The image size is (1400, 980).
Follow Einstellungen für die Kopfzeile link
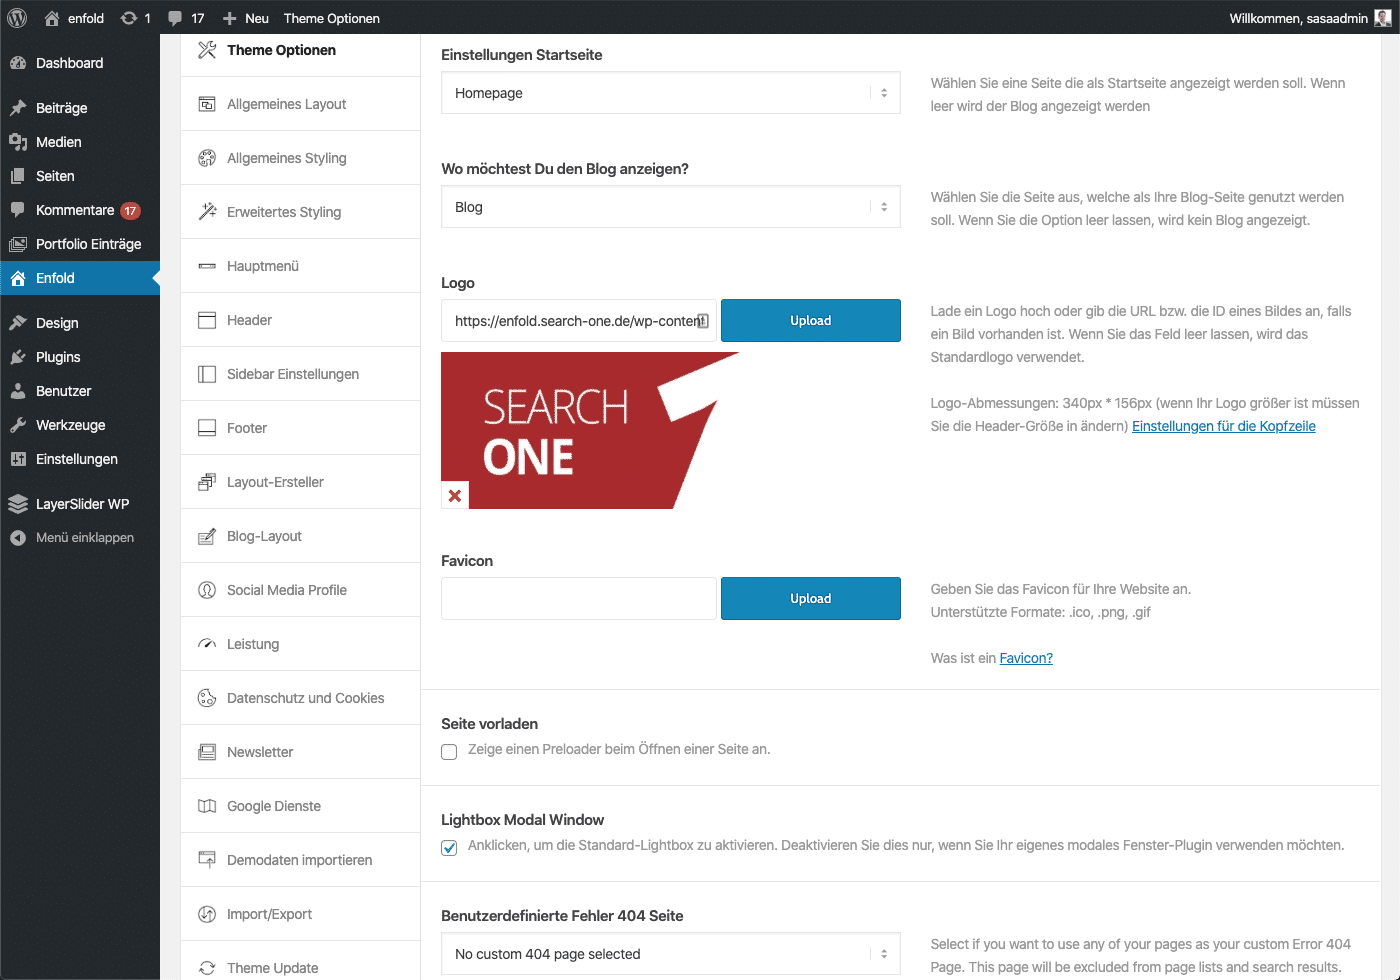1224,426
